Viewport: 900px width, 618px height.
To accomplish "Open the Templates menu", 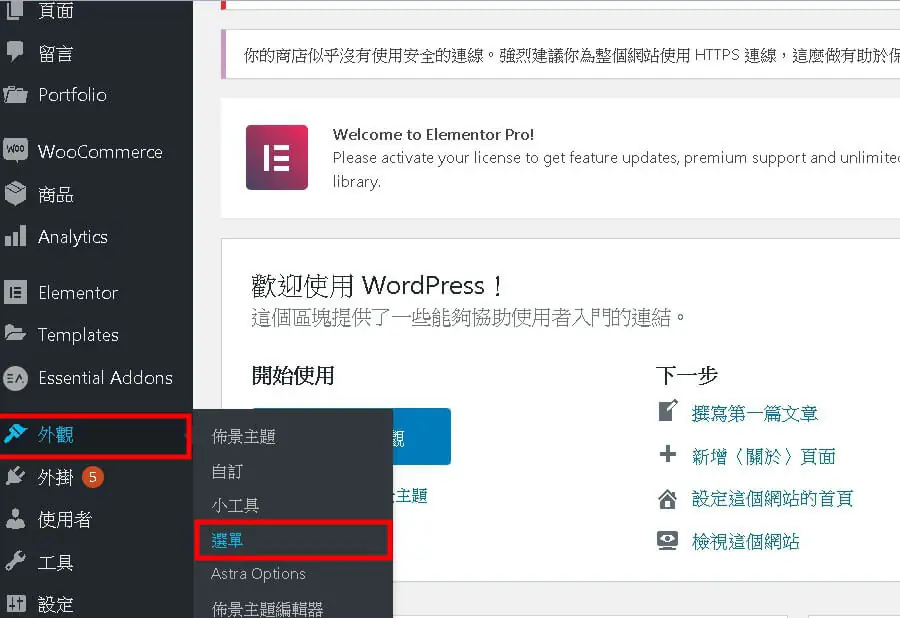I will point(96,335).
